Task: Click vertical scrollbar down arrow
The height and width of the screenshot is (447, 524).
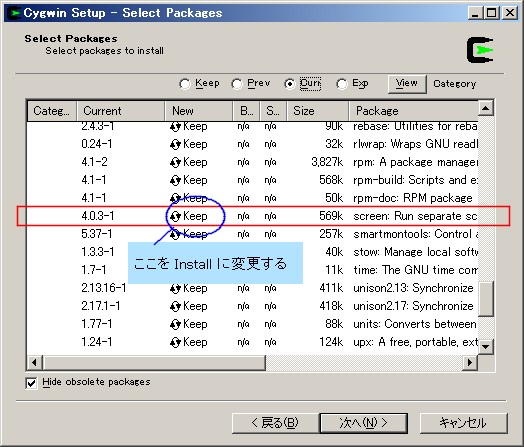Action: (486, 346)
